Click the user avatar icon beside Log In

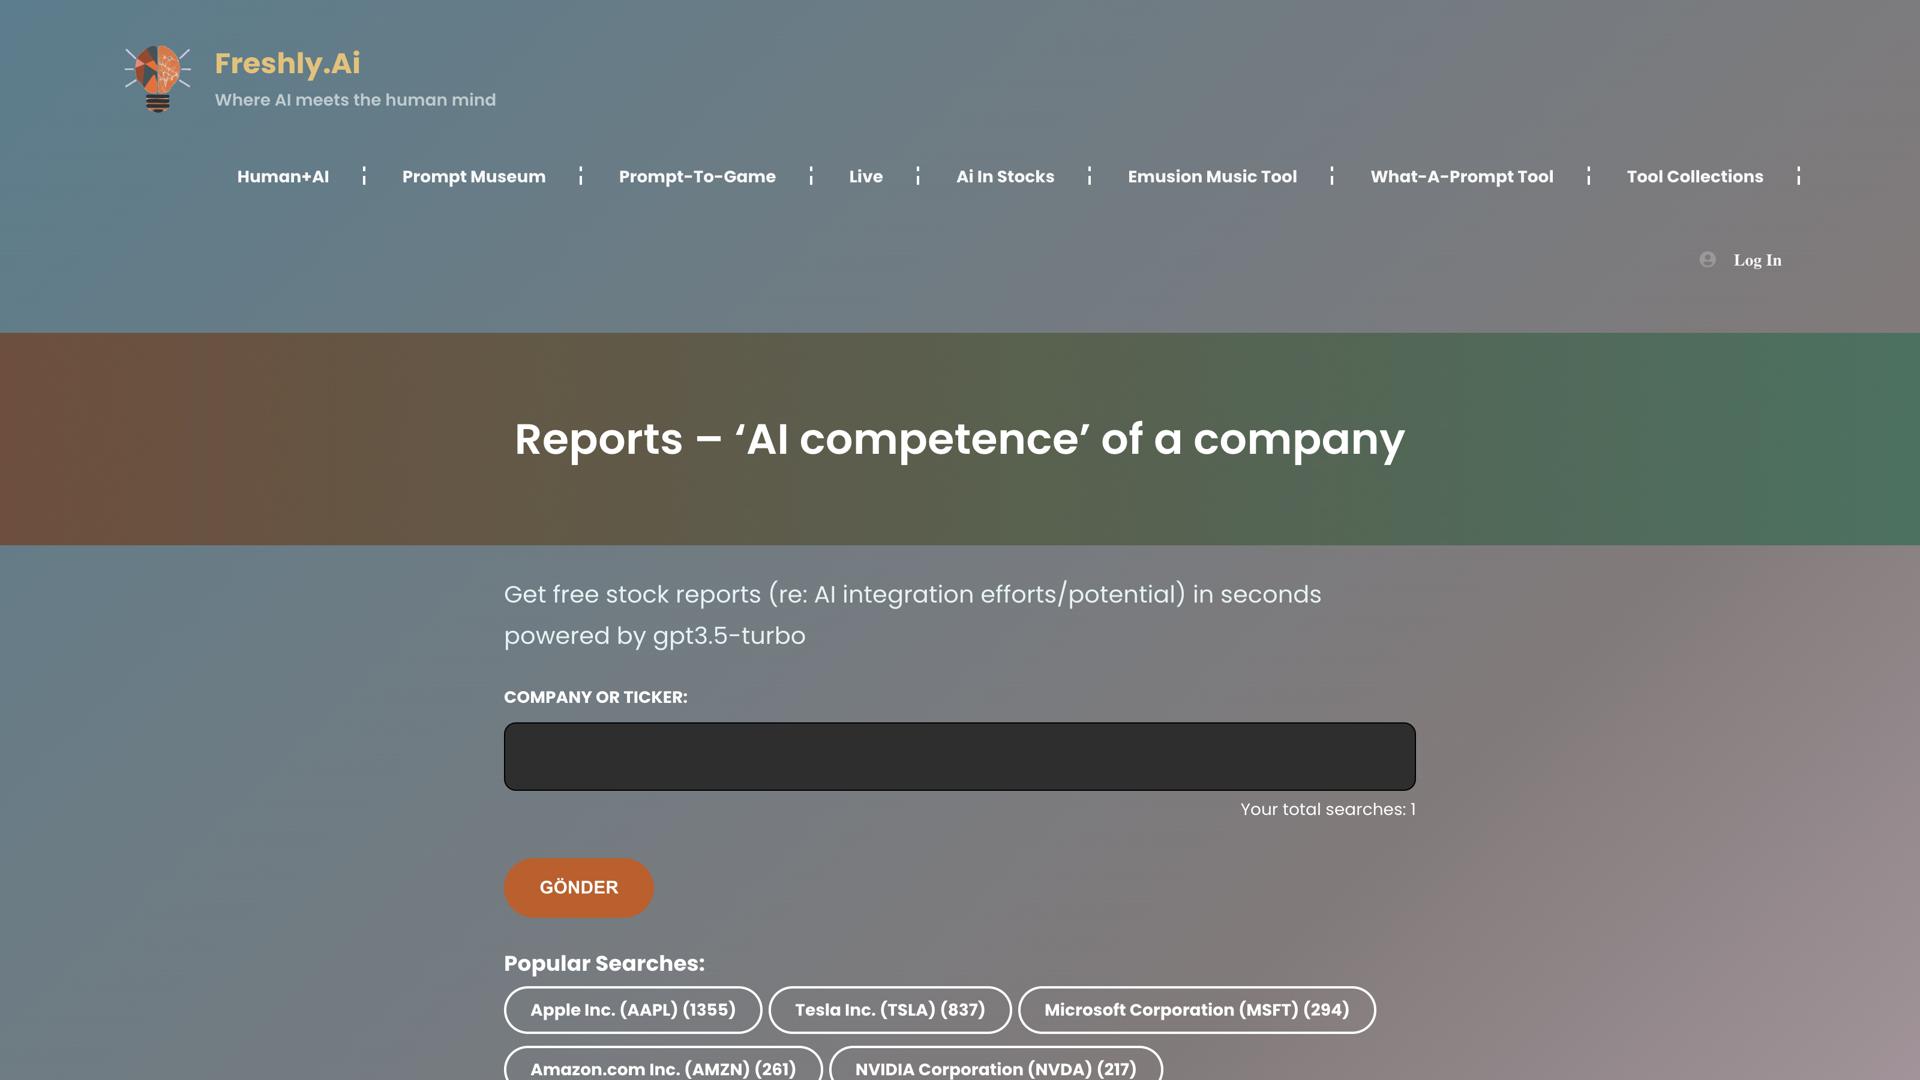(1708, 260)
